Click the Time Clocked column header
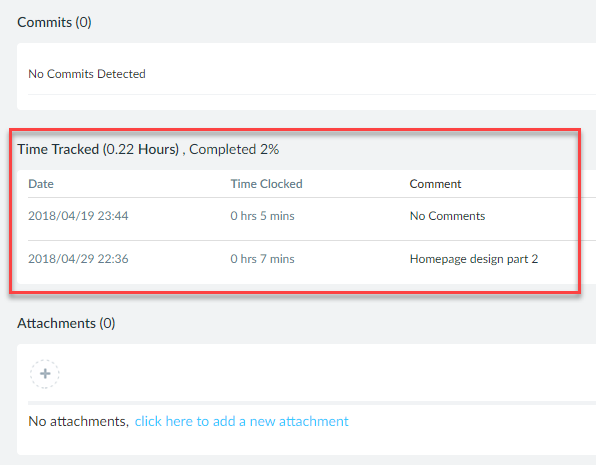Image resolution: width=596 pixels, height=465 pixels. [266, 184]
